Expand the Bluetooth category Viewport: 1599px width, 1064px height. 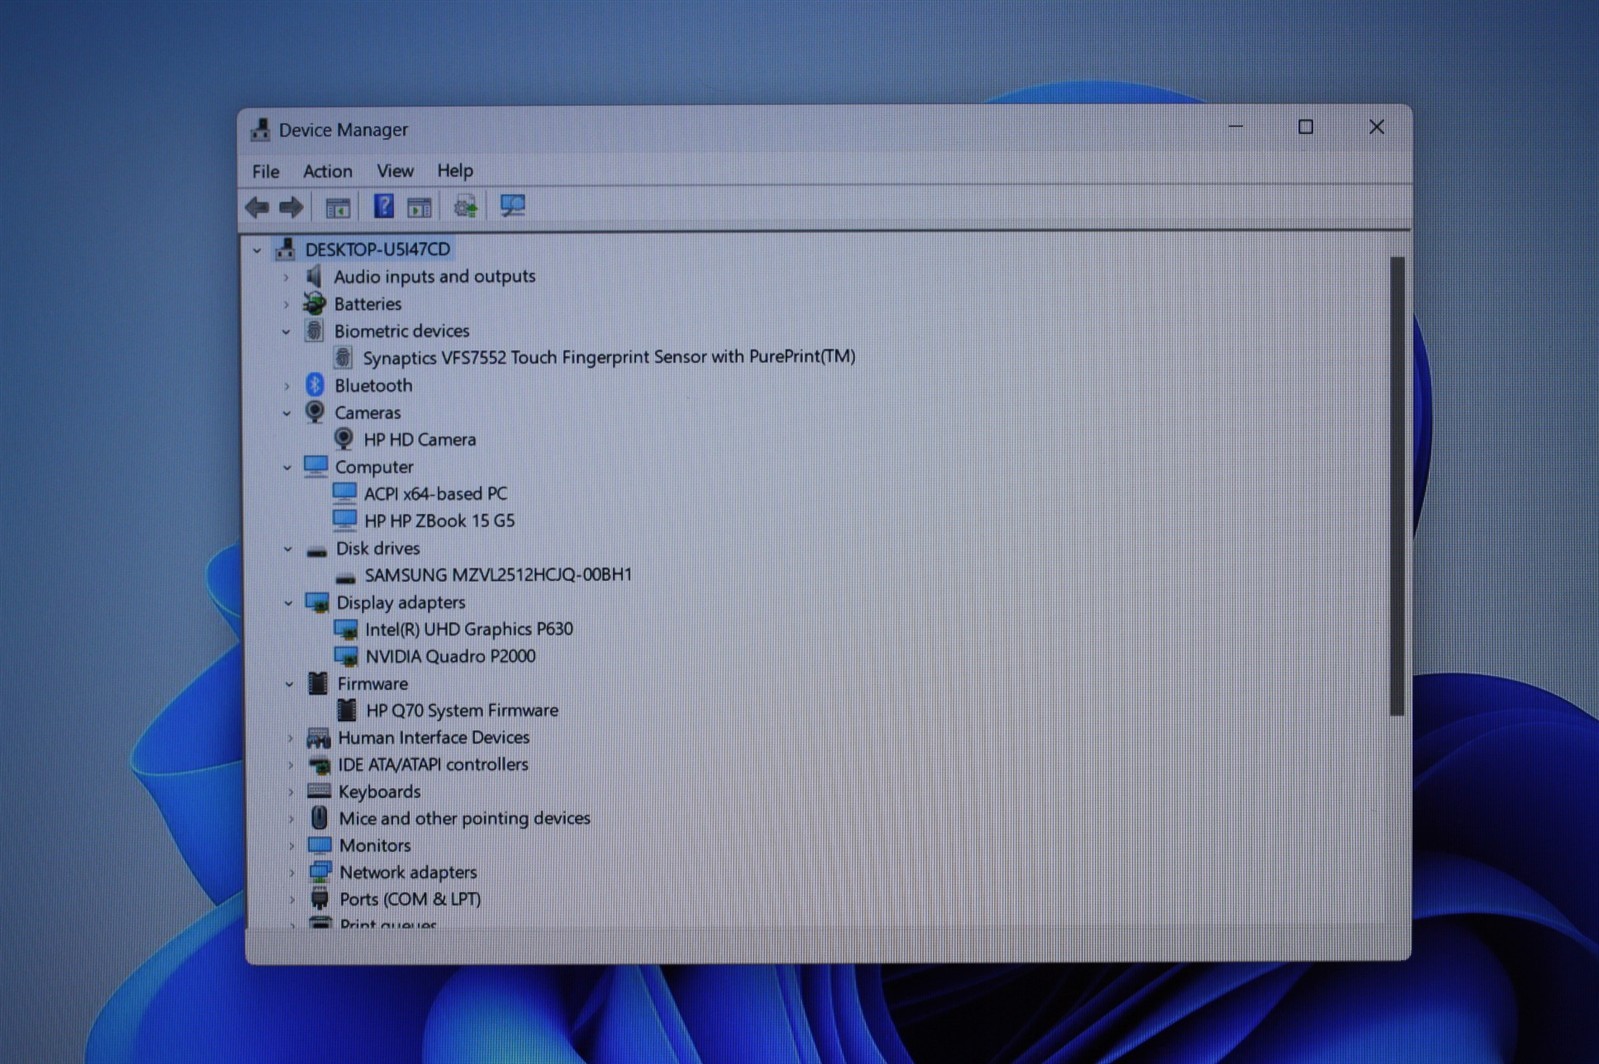click(x=287, y=386)
